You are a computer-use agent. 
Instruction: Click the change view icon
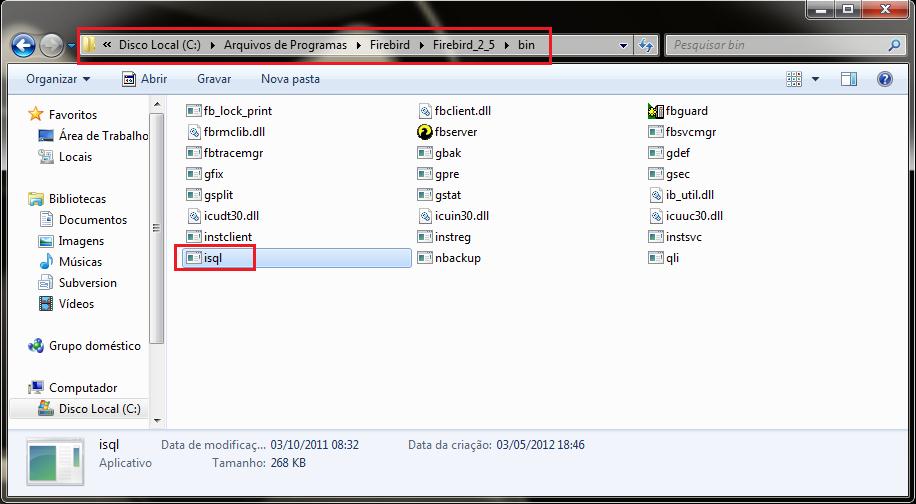coord(794,79)
